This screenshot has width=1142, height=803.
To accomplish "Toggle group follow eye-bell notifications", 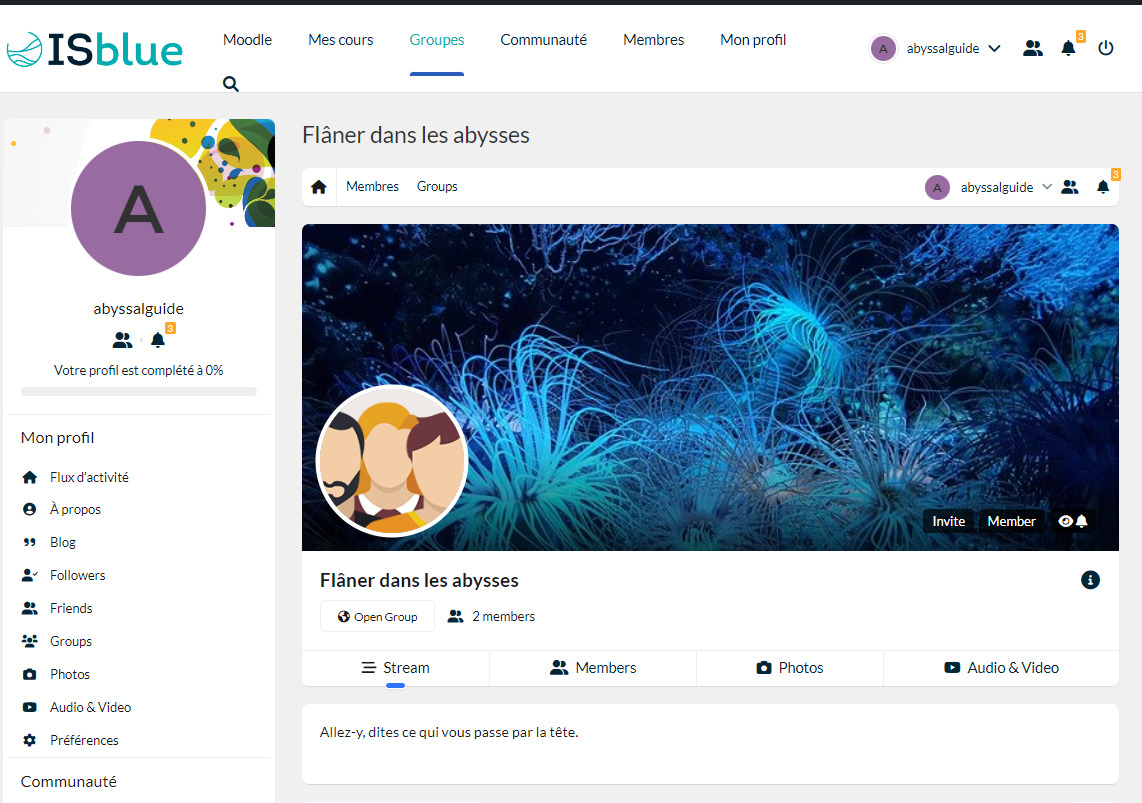I will coord(1072,521).
